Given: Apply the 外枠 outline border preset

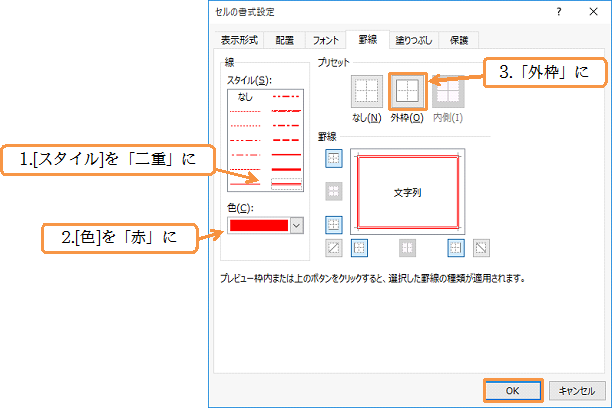Looking at the screenshot, I should (x=407, y=93).
